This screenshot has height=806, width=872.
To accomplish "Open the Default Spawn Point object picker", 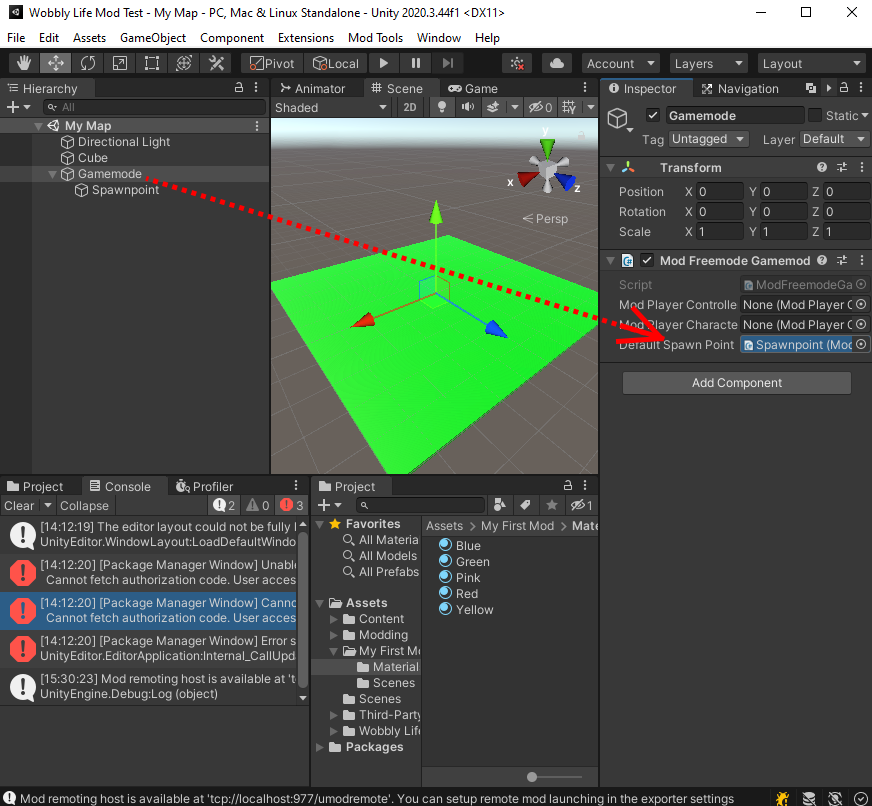I will coord(861,344).
